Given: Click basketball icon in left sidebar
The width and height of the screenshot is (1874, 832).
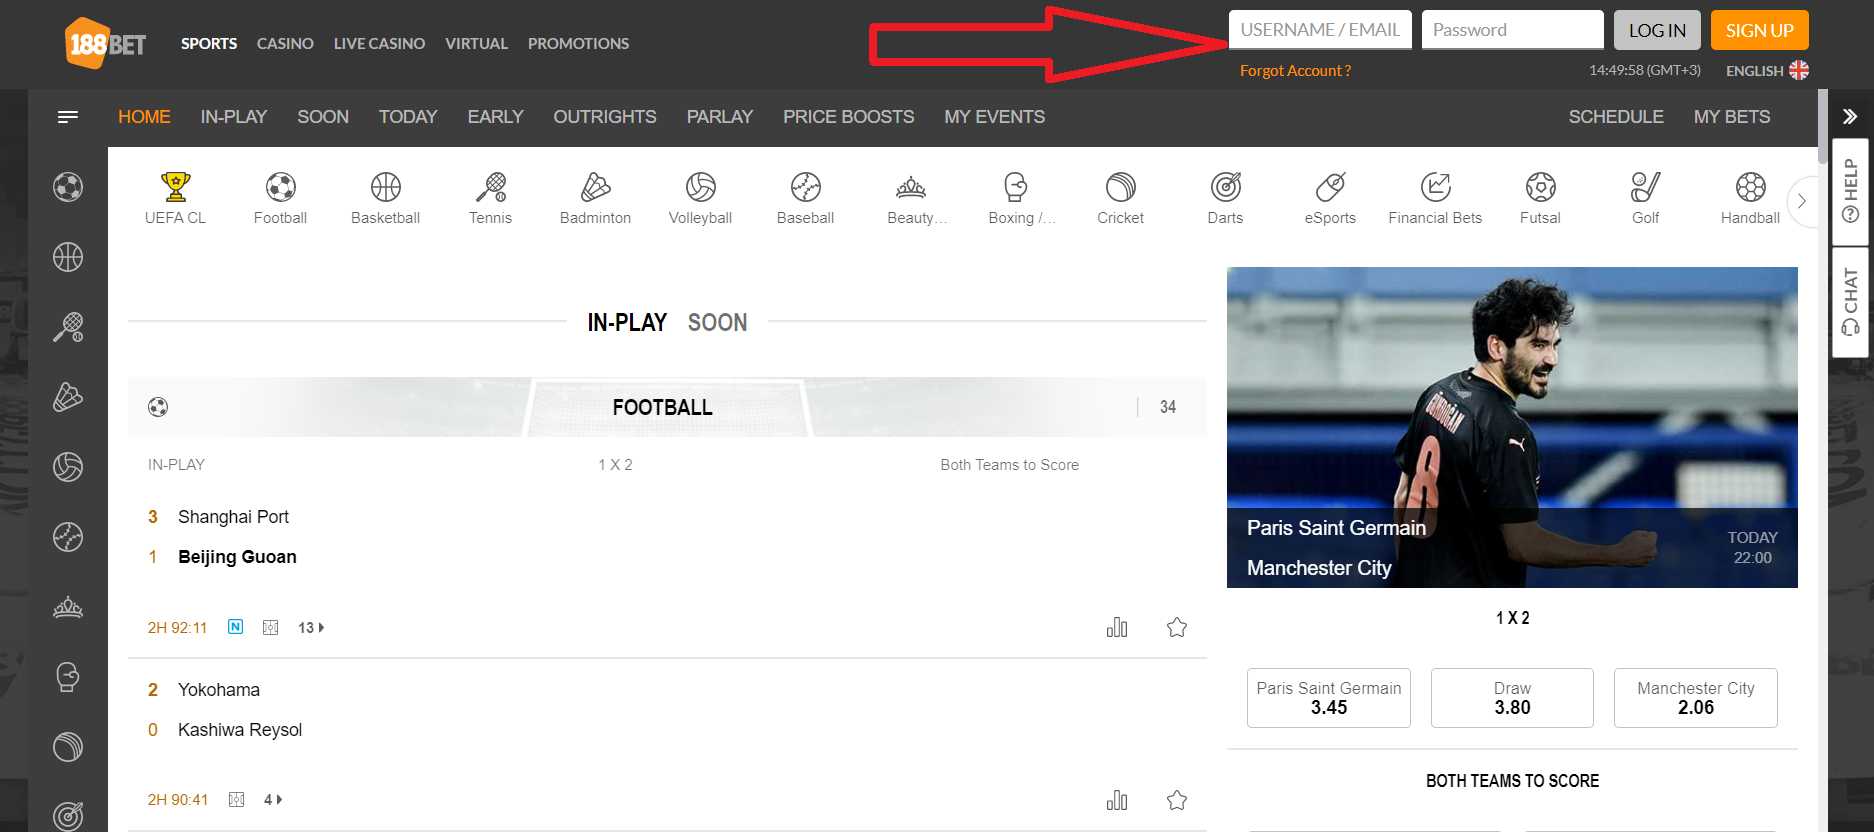Looking at the screenshot, I should (68, 257).
